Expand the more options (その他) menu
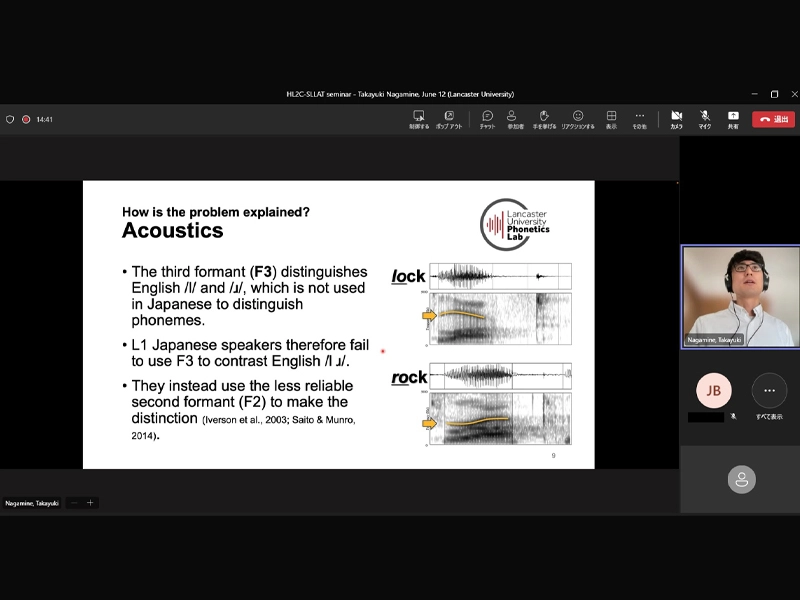The height and width of the screenshot is (600, 800). [640, 118]
